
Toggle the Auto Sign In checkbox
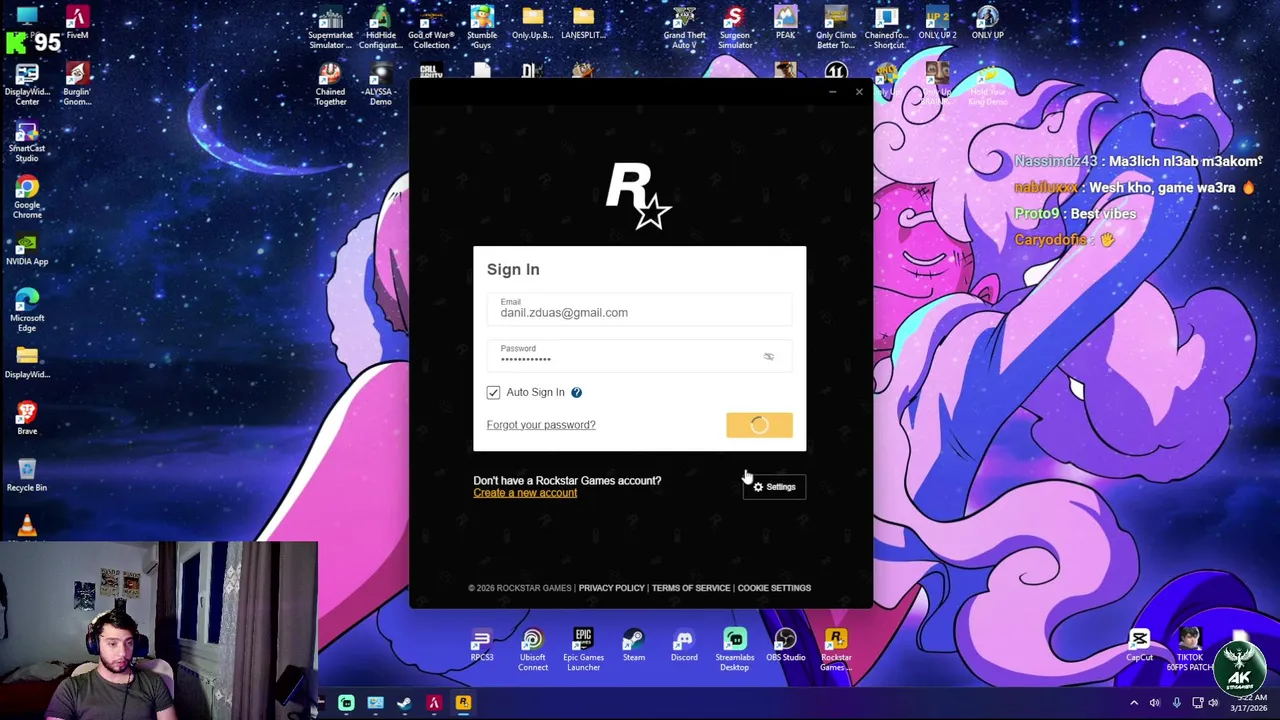pyautogui.click(x=493, y=392)
